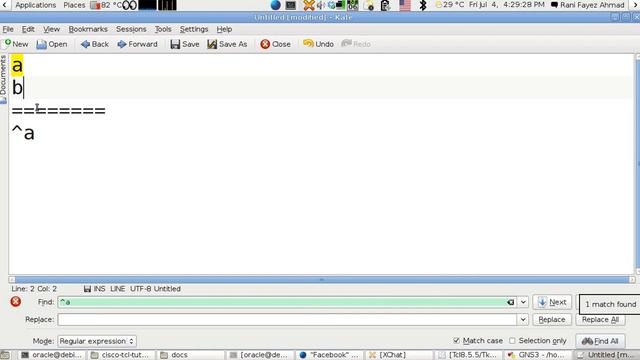
Task: Open the Sessions menu
Action: [x=131, y=29]
